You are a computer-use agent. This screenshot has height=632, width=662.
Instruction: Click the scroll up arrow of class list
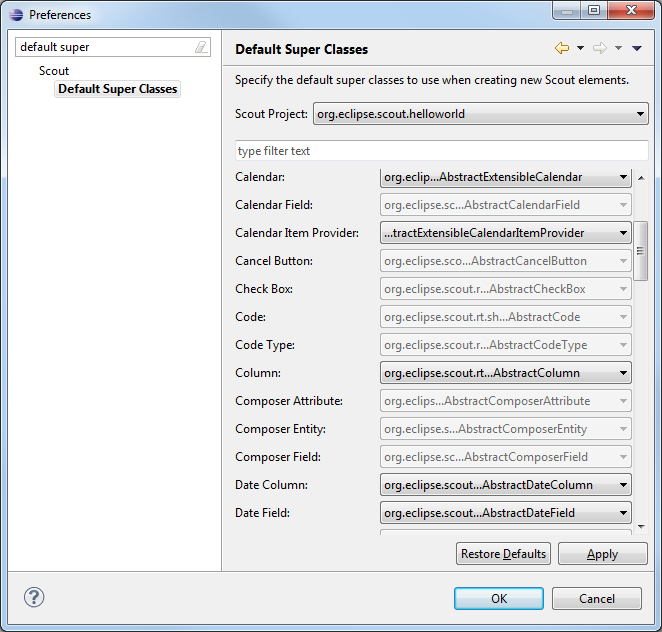coord(641,178)
